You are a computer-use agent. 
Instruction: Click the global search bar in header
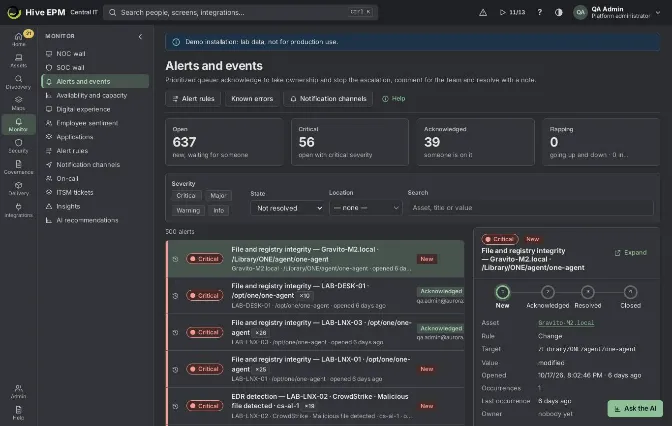pyautogui.click(x=240, y=12)
